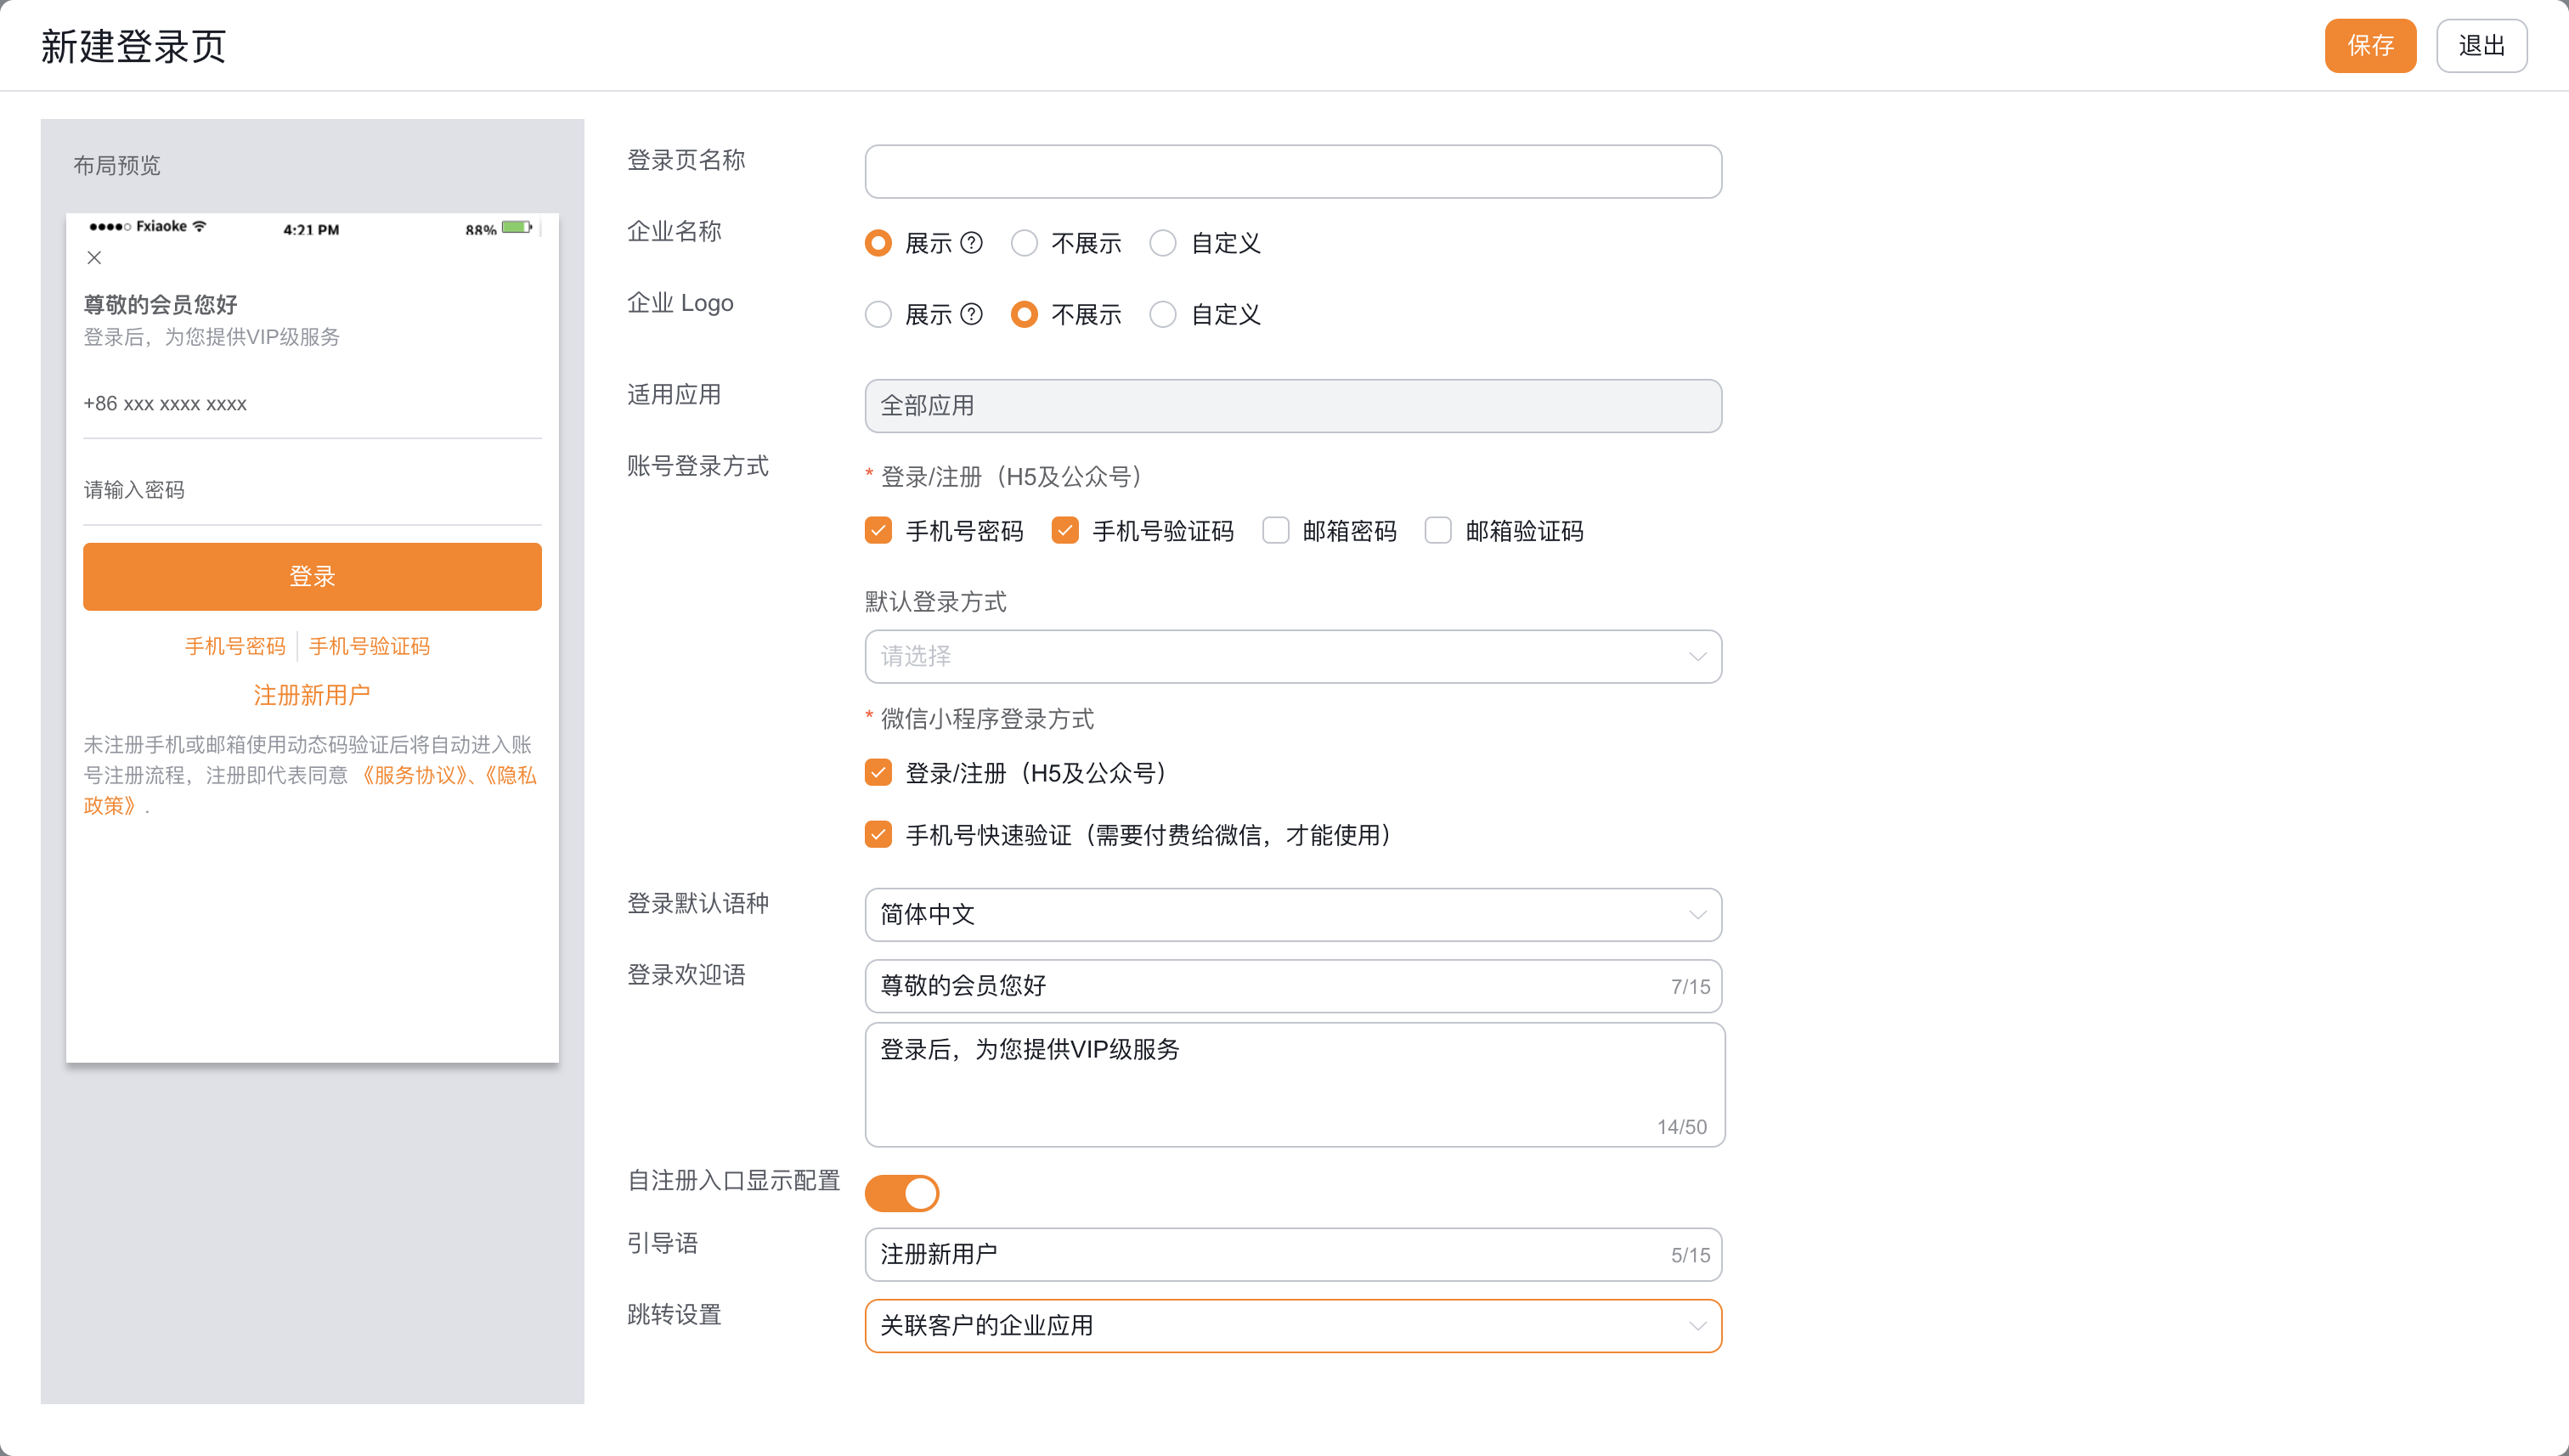This screenshot has height=1456, width=2569.
Task: Click the preview 请输入密码 field
Action: click(x=312, y=490)
